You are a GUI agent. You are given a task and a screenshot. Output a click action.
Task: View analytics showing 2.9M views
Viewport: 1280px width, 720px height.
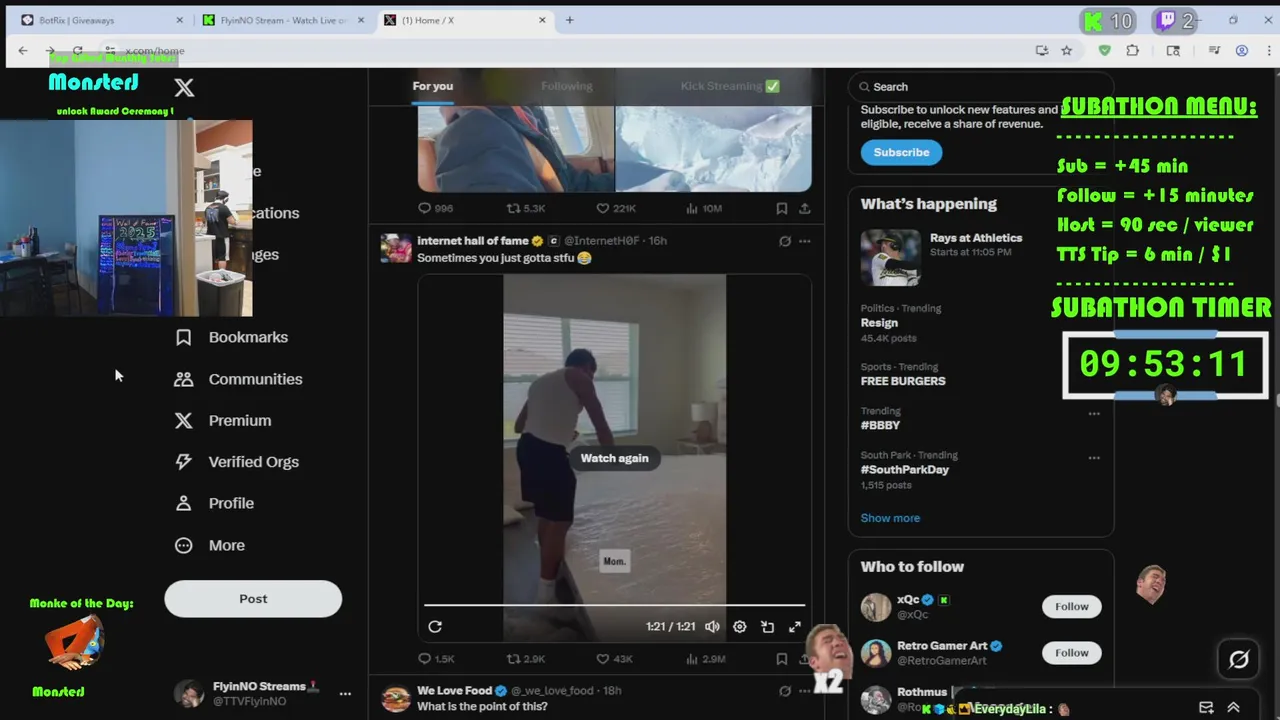(x=706, y=659)
